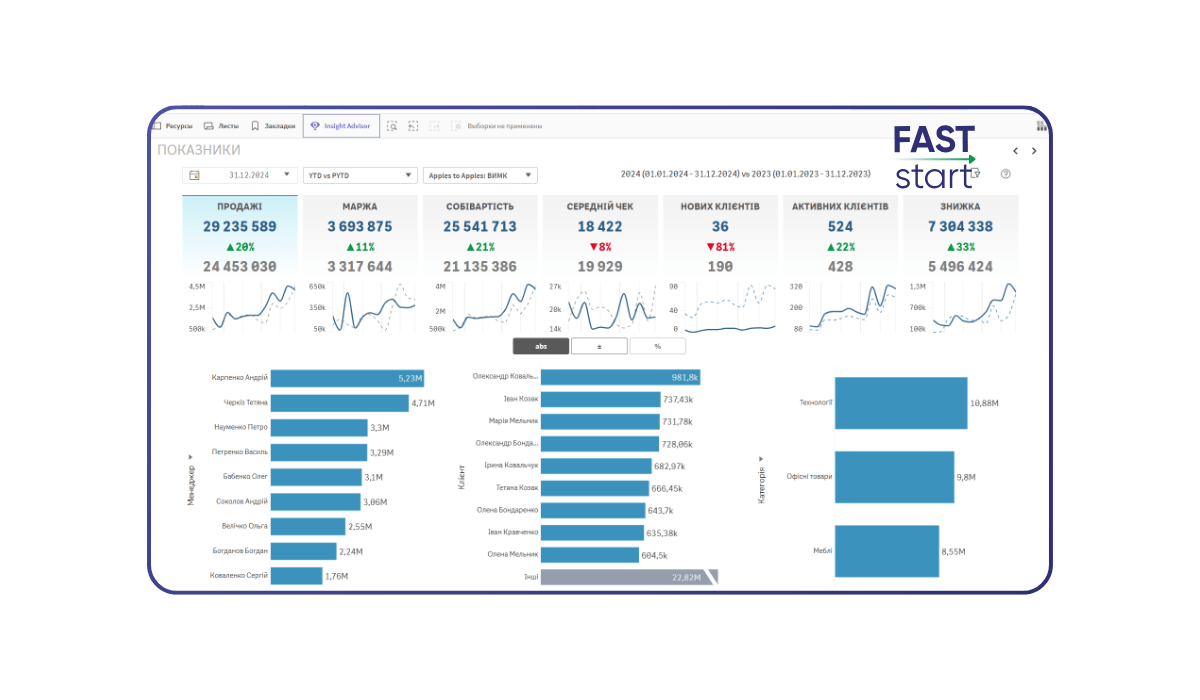Viewport: 1200px width, 700px height.
Task: Click the smart search magnifier icon
Action: pyautogui.click(x=393, y=125)
